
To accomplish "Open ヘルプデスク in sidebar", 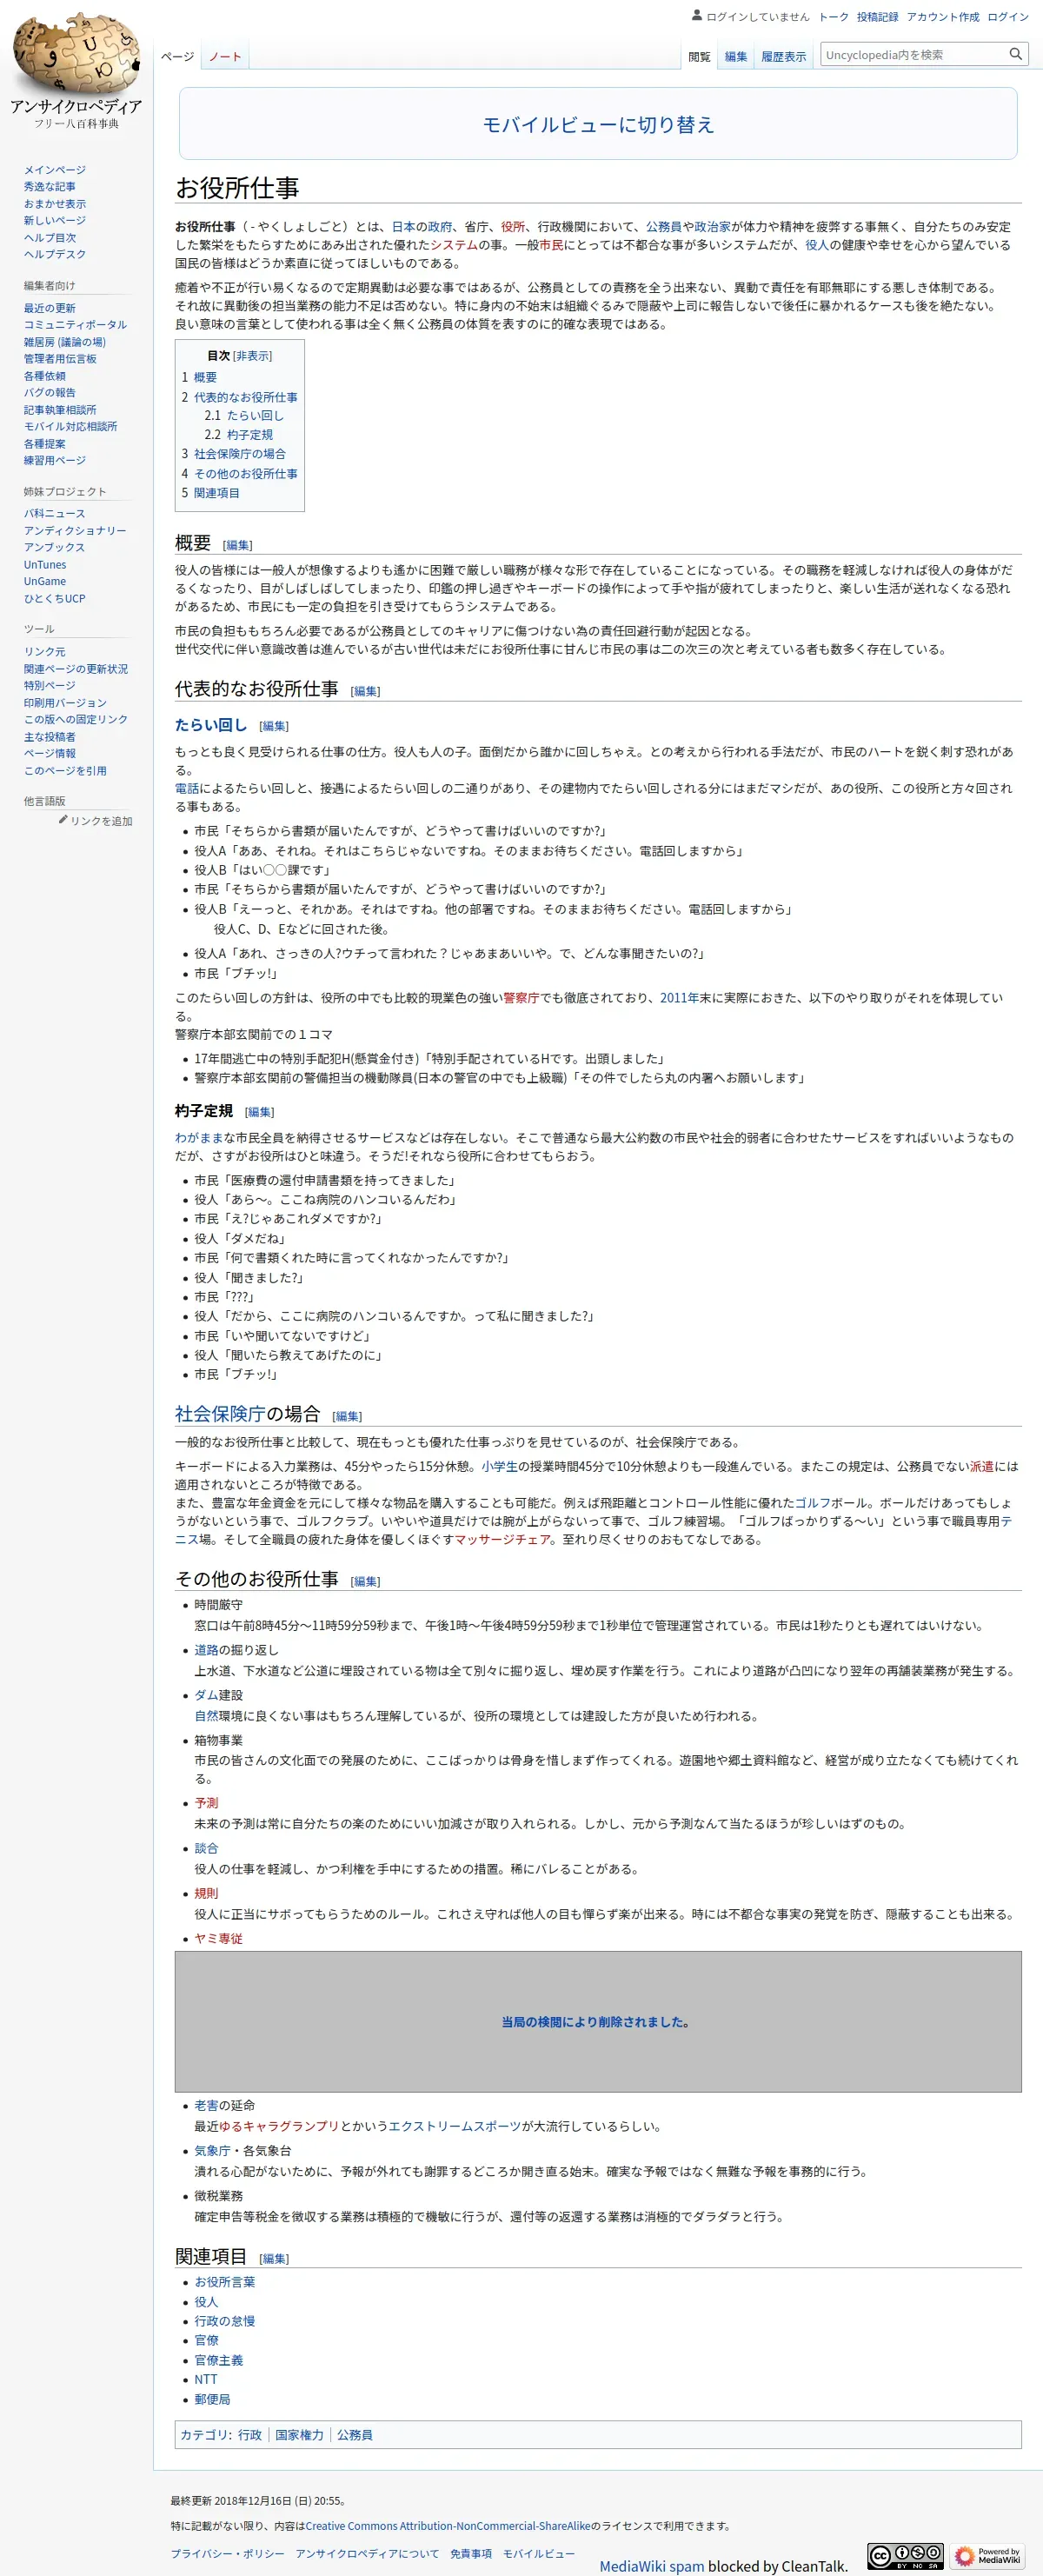I will point(55,255).
